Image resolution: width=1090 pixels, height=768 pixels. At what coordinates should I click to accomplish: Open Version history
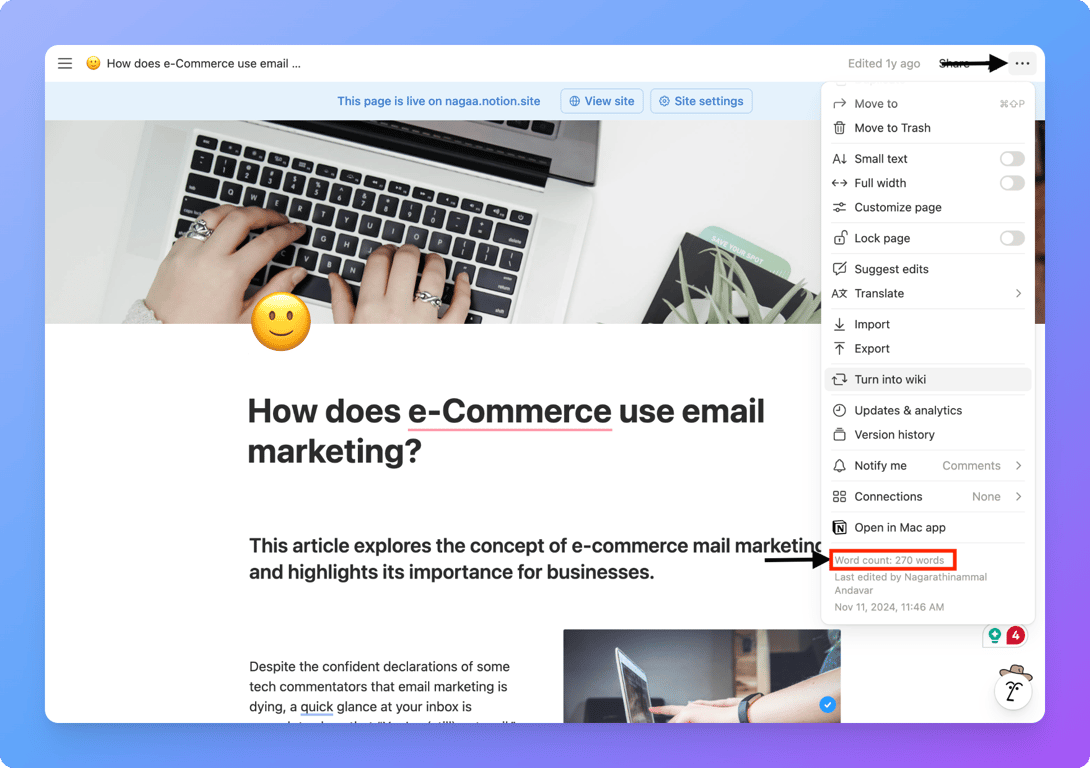tap(928, 434)
